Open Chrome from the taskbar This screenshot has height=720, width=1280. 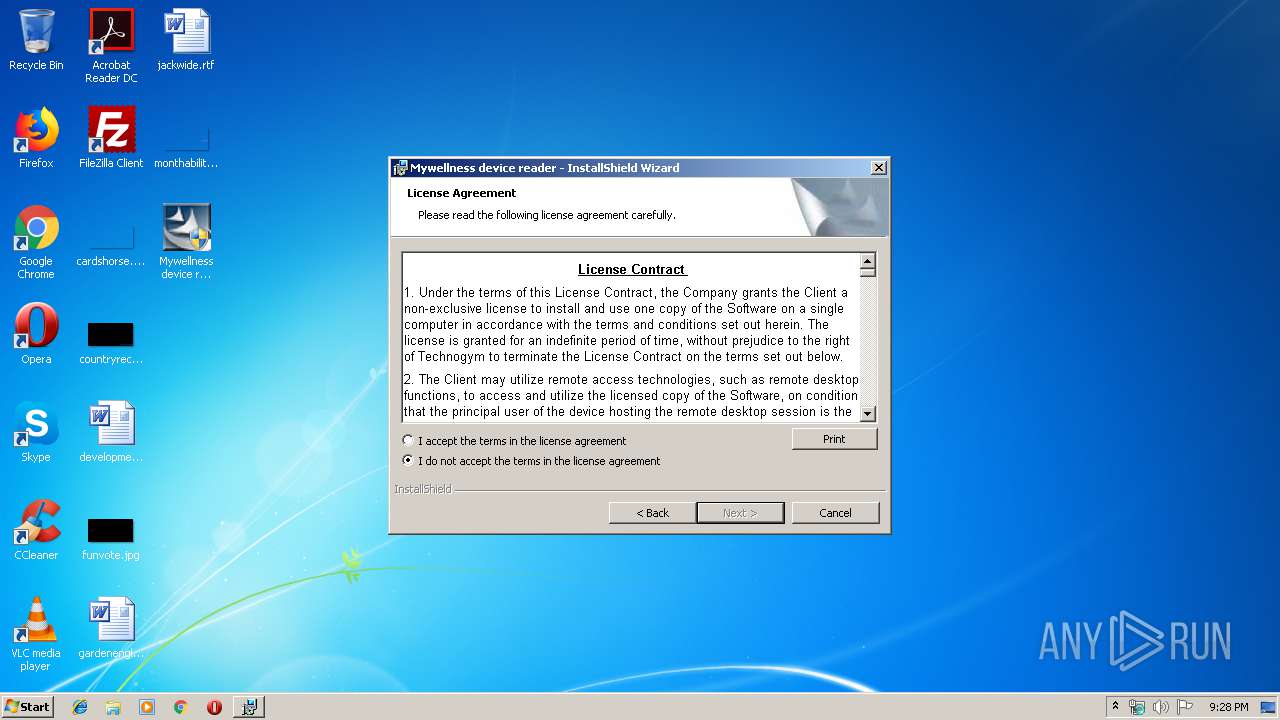tap(180, 707)
